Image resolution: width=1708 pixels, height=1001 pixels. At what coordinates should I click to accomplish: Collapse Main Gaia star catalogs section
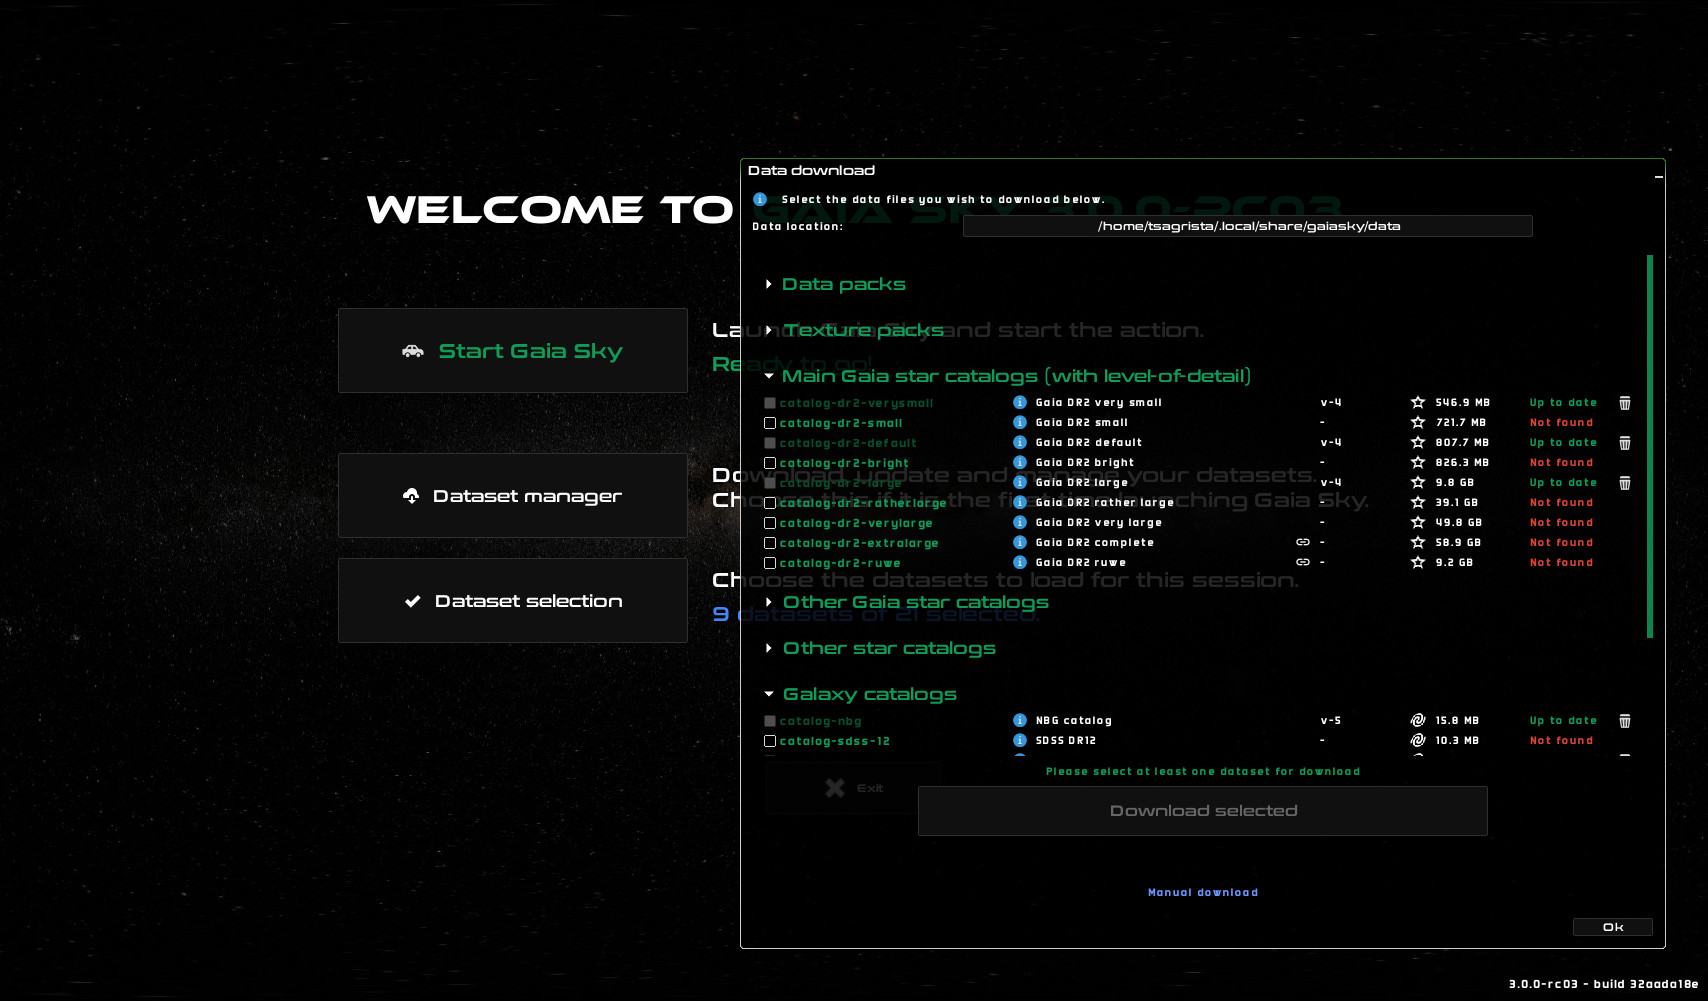768,377
